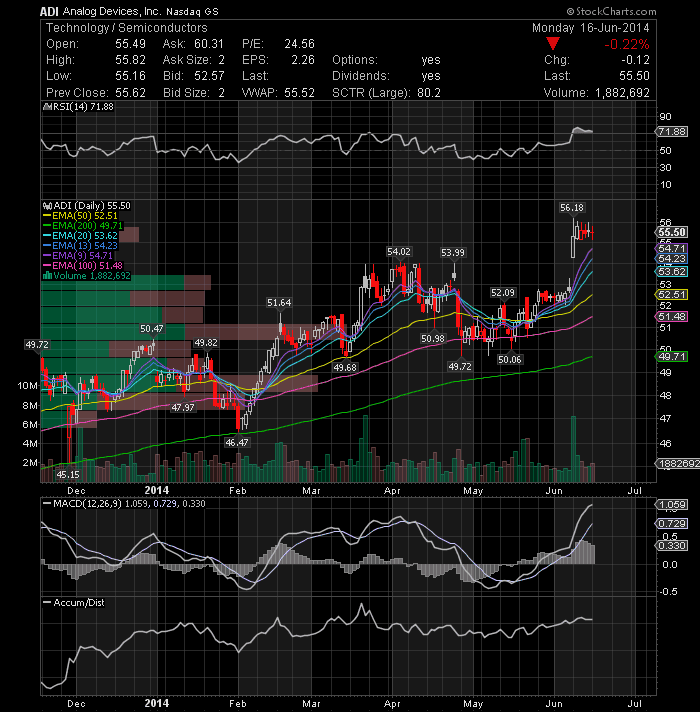Viewport: 700px width, 712px height.
Task: Click the P/E value 24.56
Action: (x=300, y=44)
